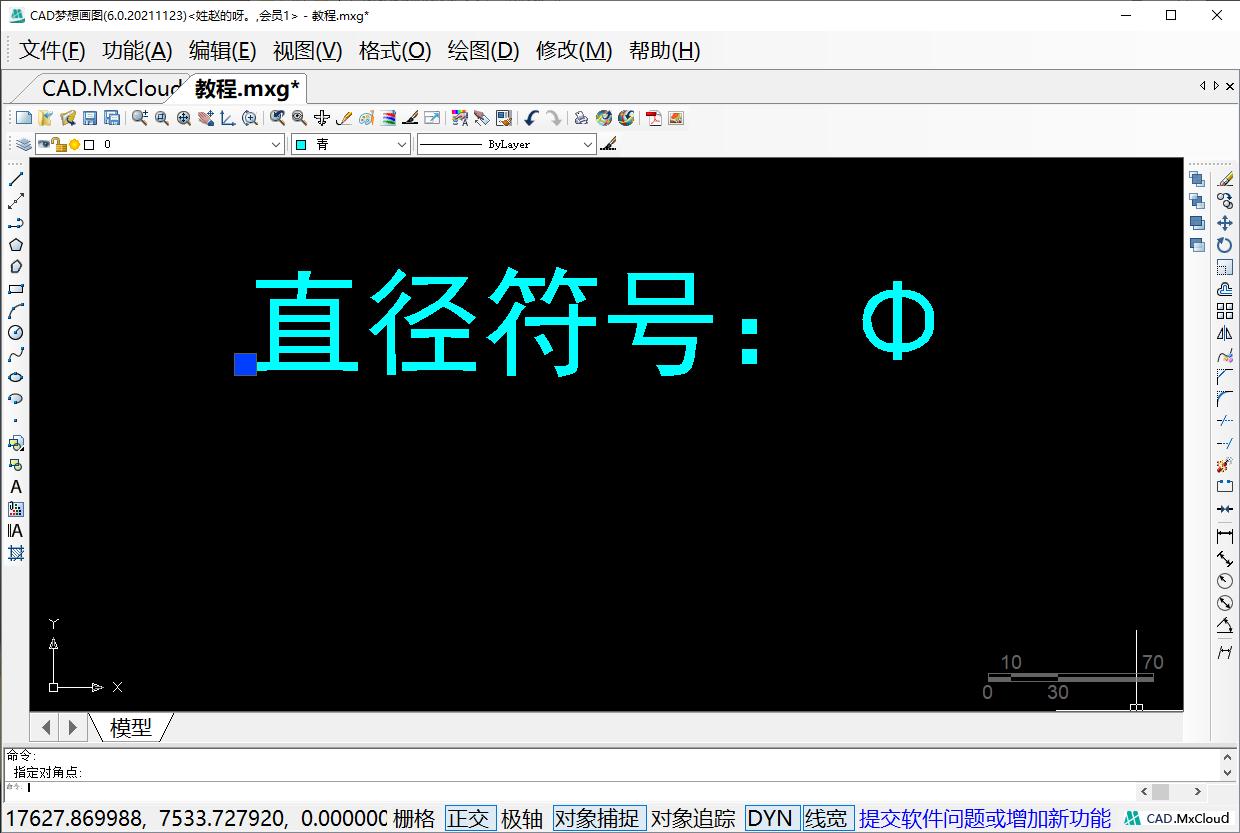Click the 提交软件问题或增加新功能 link
The height and width of the screenshot is (833, 1240).
pyautogui.click(x=986, y=818)
